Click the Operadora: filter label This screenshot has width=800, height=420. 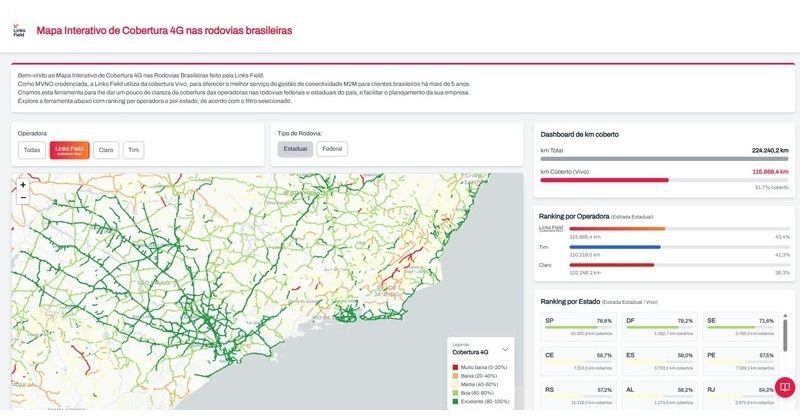(33, 134)
